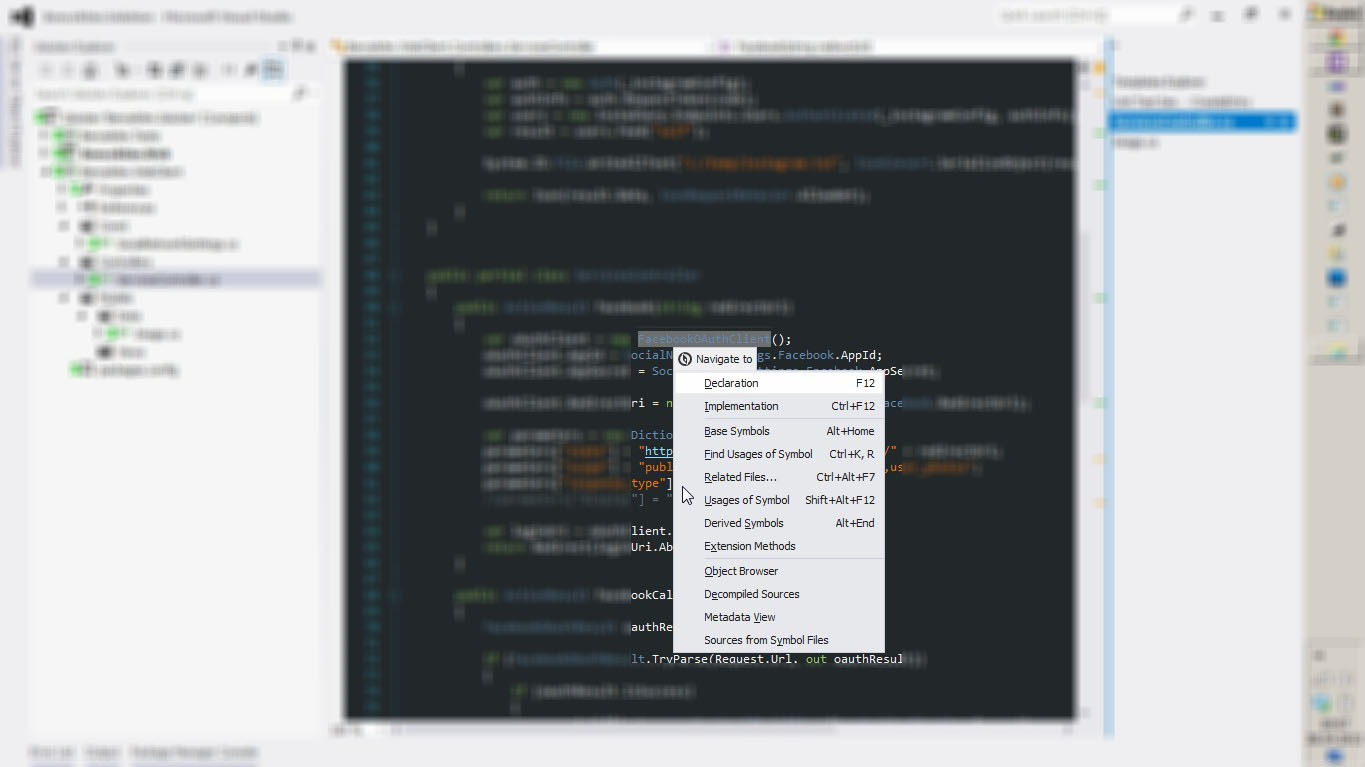Choose Declaration in the Navigate to menu

click(731, 383)
